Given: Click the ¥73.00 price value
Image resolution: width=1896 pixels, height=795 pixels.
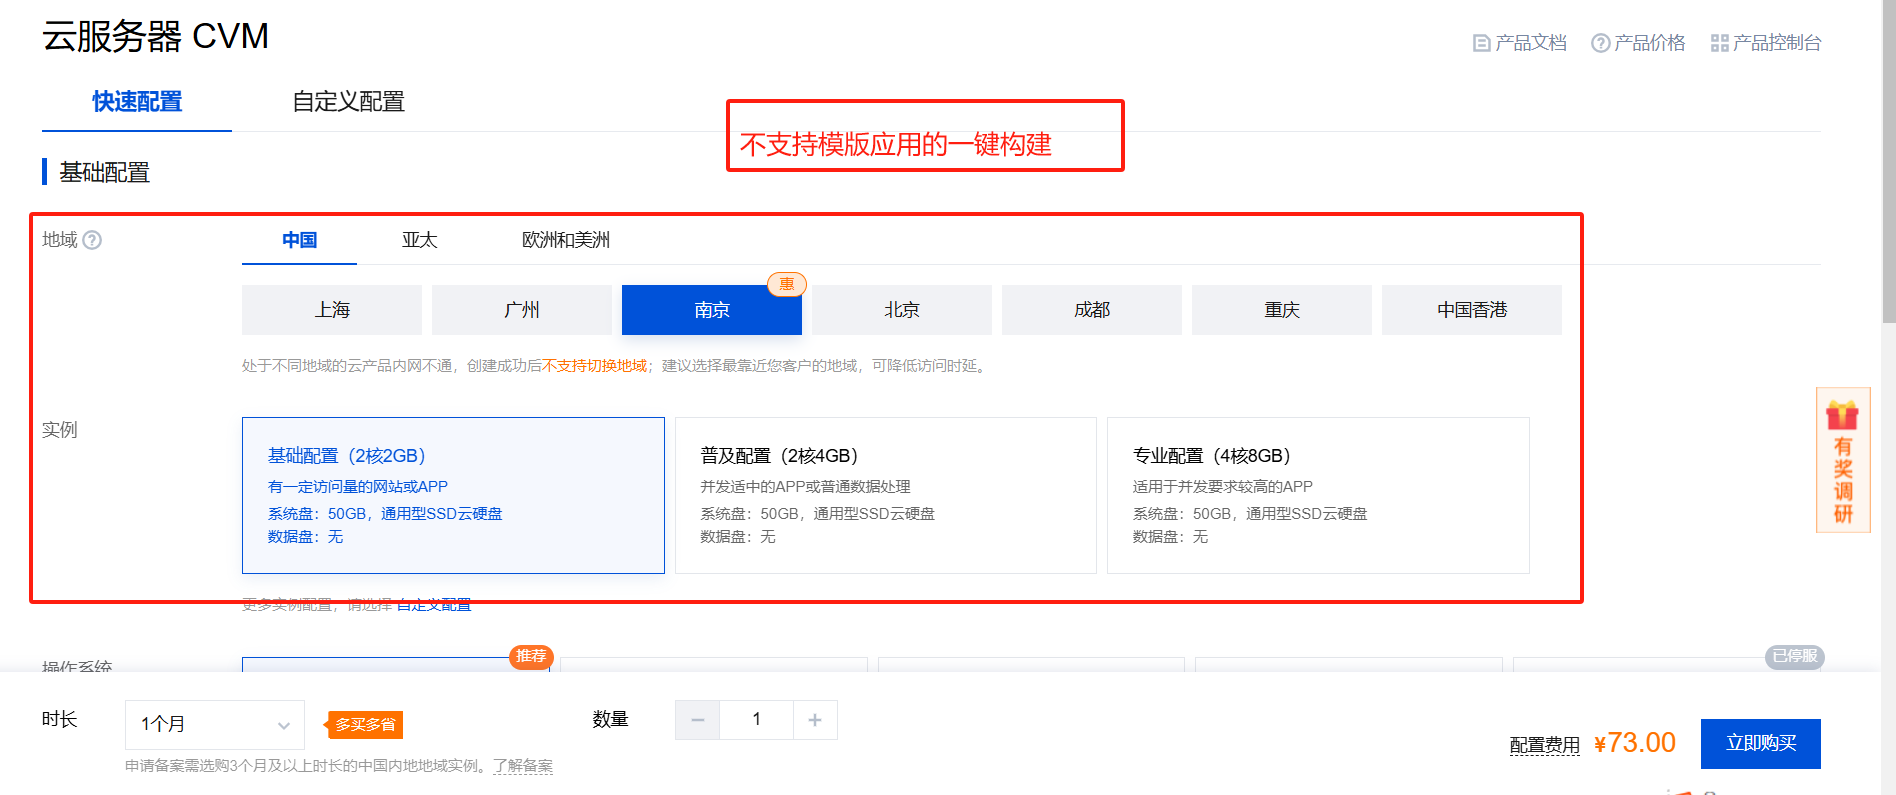Looking at the screenshot, I should coord(1635,743).
